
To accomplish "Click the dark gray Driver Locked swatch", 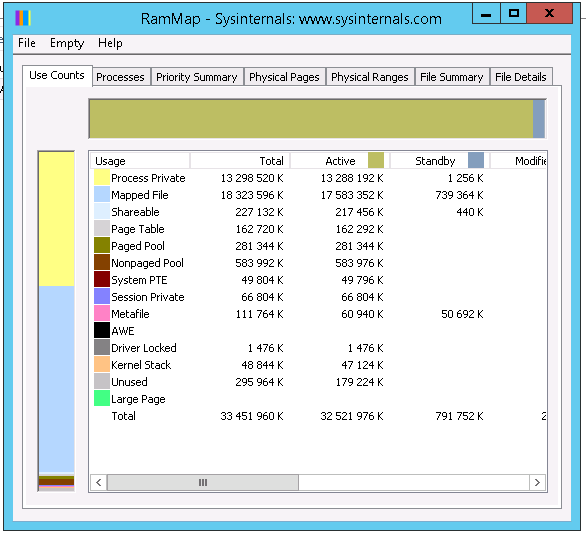I will pos(102,348).
